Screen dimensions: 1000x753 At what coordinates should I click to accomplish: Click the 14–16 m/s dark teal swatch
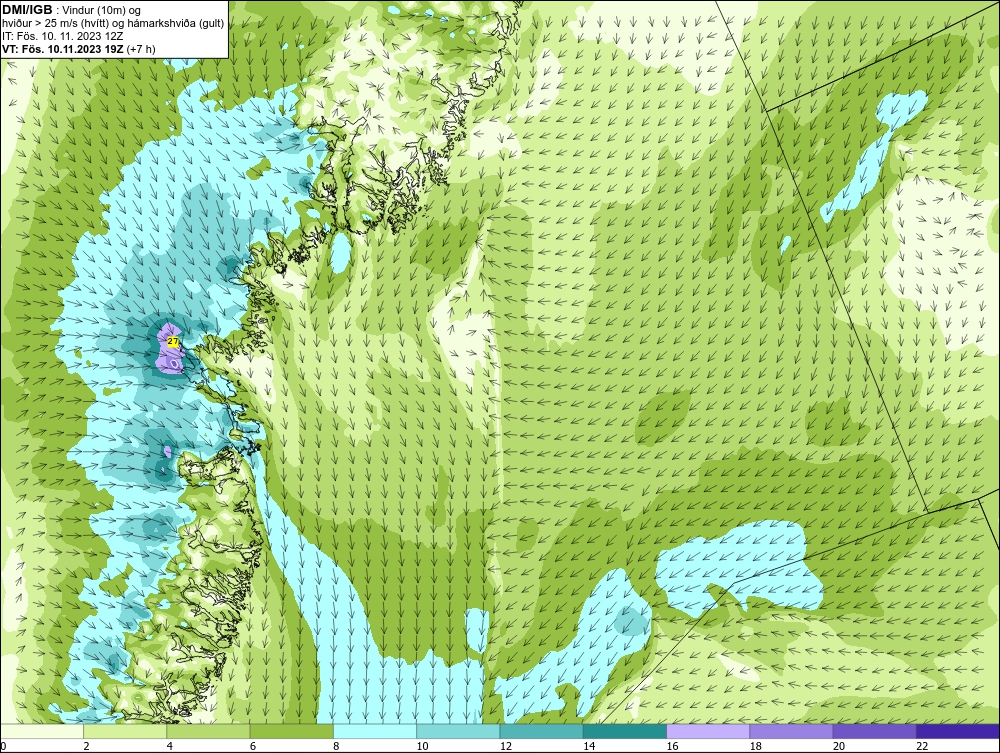pyautogui.click(x=625, y=731)
